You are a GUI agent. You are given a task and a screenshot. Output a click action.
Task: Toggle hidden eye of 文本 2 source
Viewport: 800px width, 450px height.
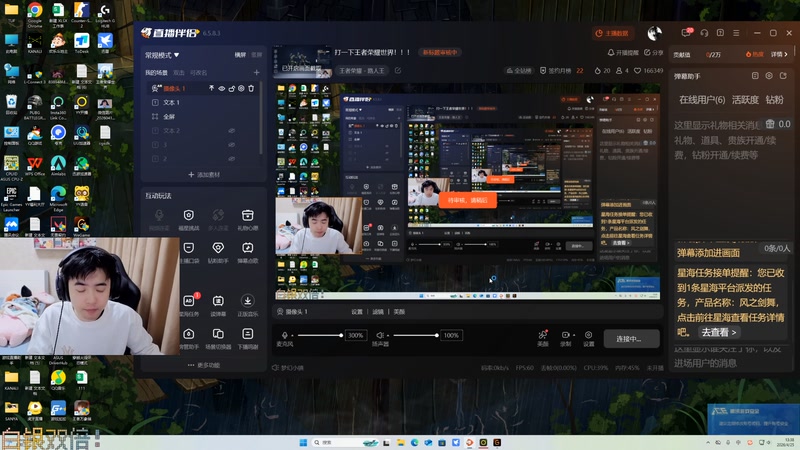pyautogui.click(x=232, y=131)
